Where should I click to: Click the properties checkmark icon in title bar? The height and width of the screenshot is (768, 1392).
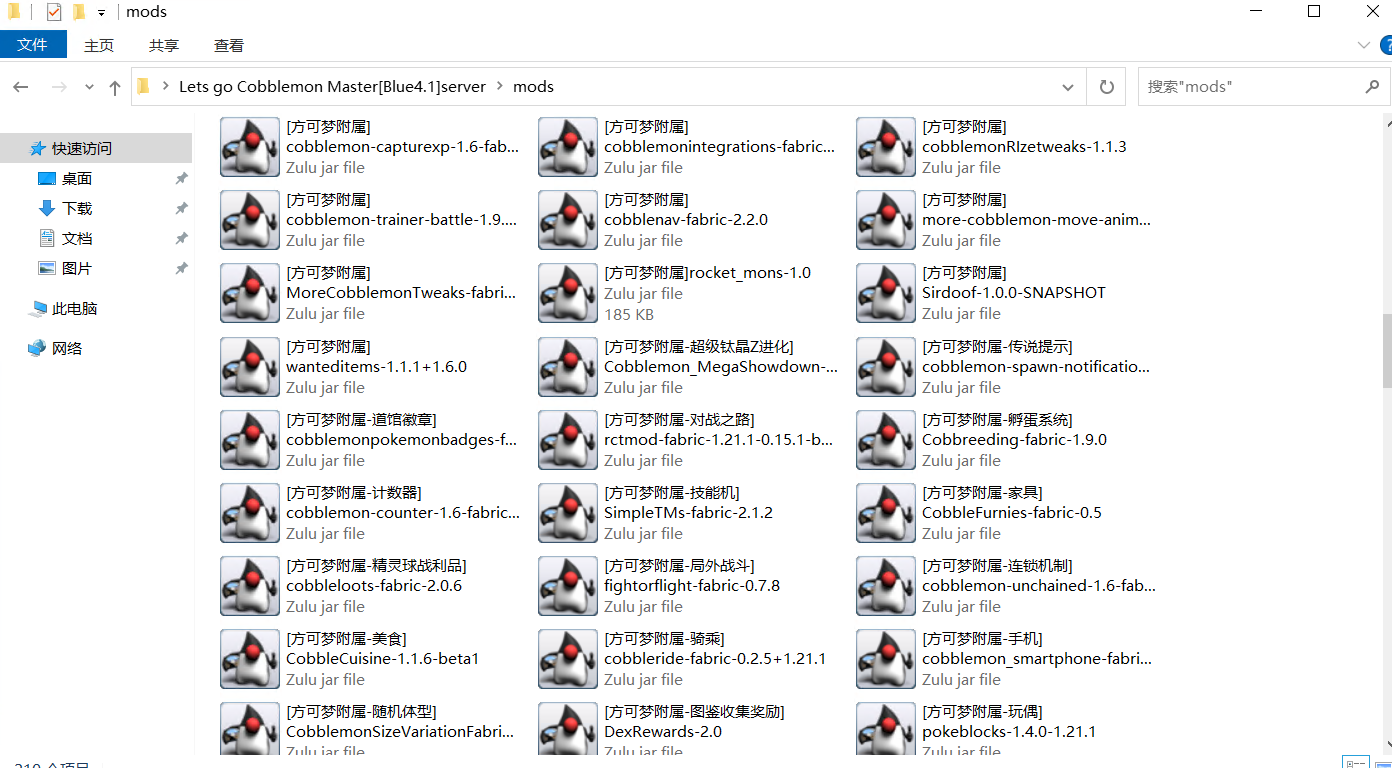point(54,12)
